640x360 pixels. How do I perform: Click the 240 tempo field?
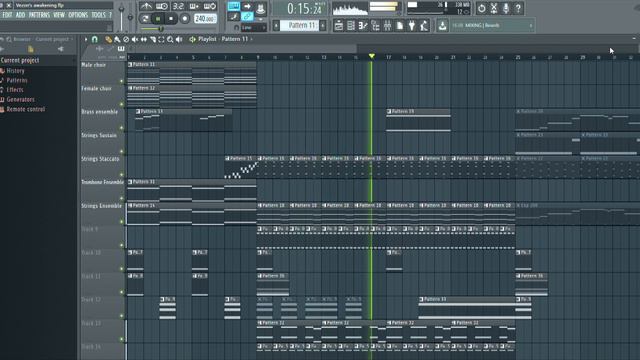(205, 19)
